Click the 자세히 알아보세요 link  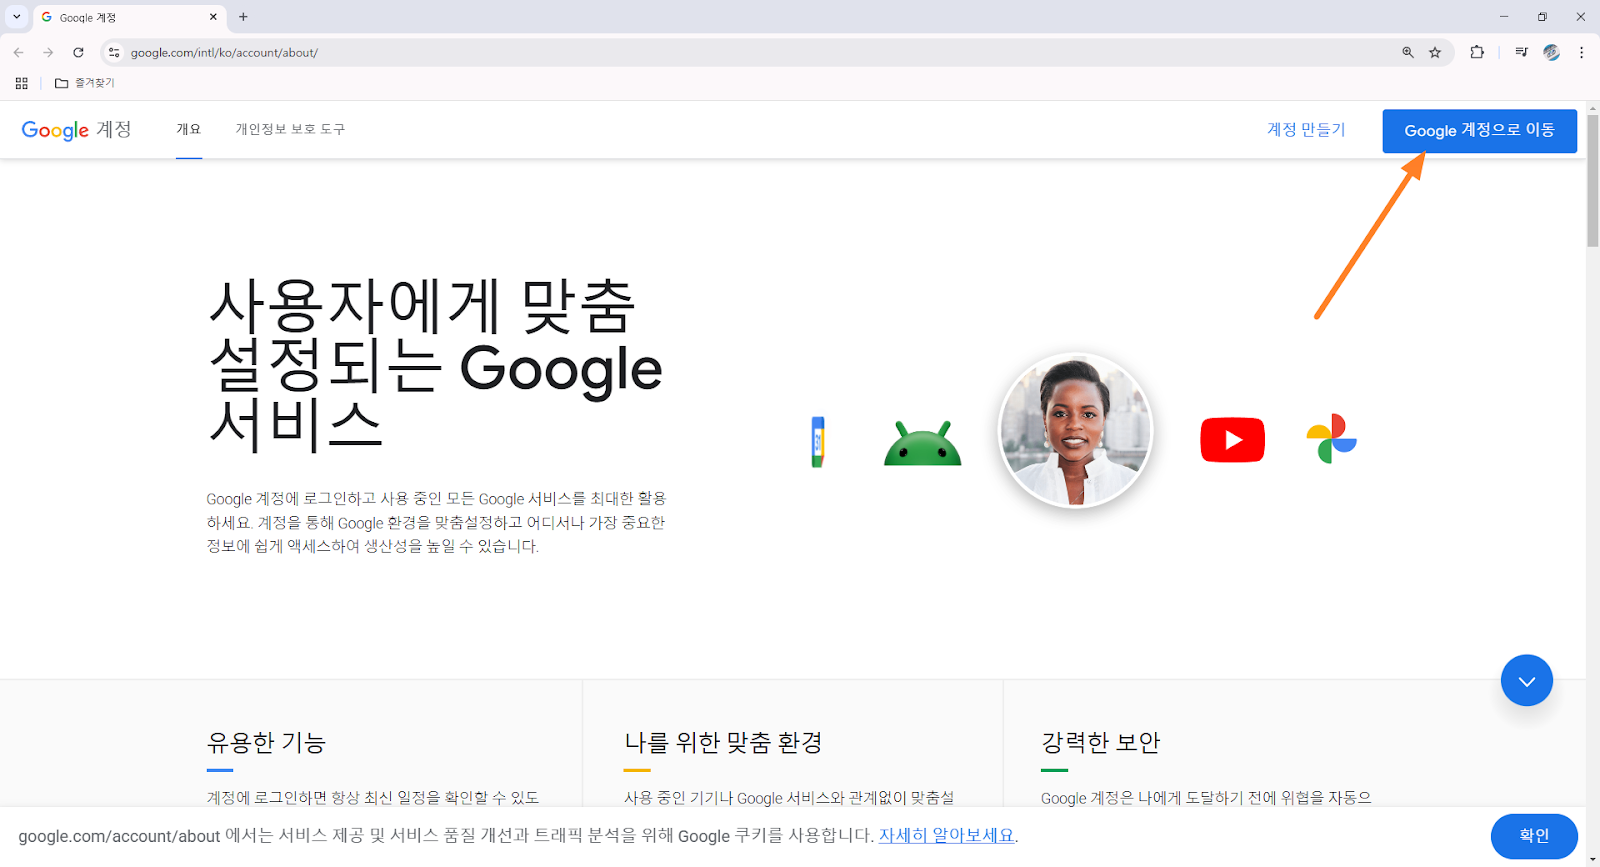(946, 835)
